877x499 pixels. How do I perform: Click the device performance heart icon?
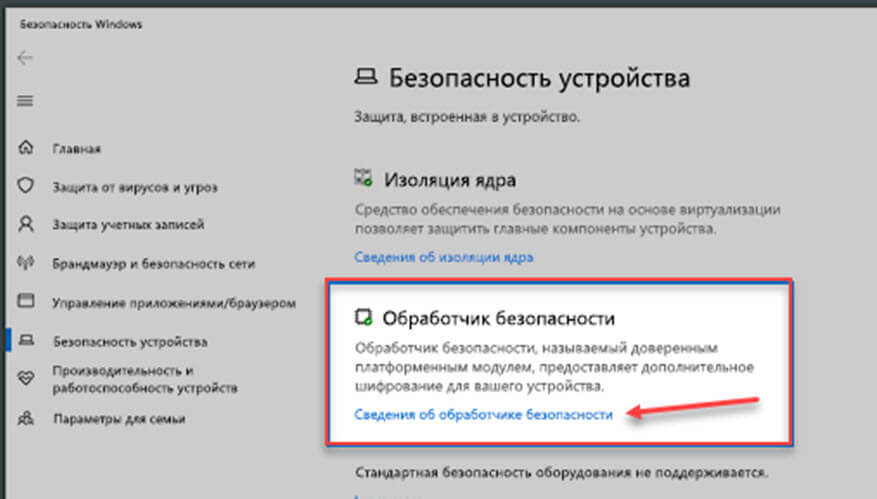[26, 378]
